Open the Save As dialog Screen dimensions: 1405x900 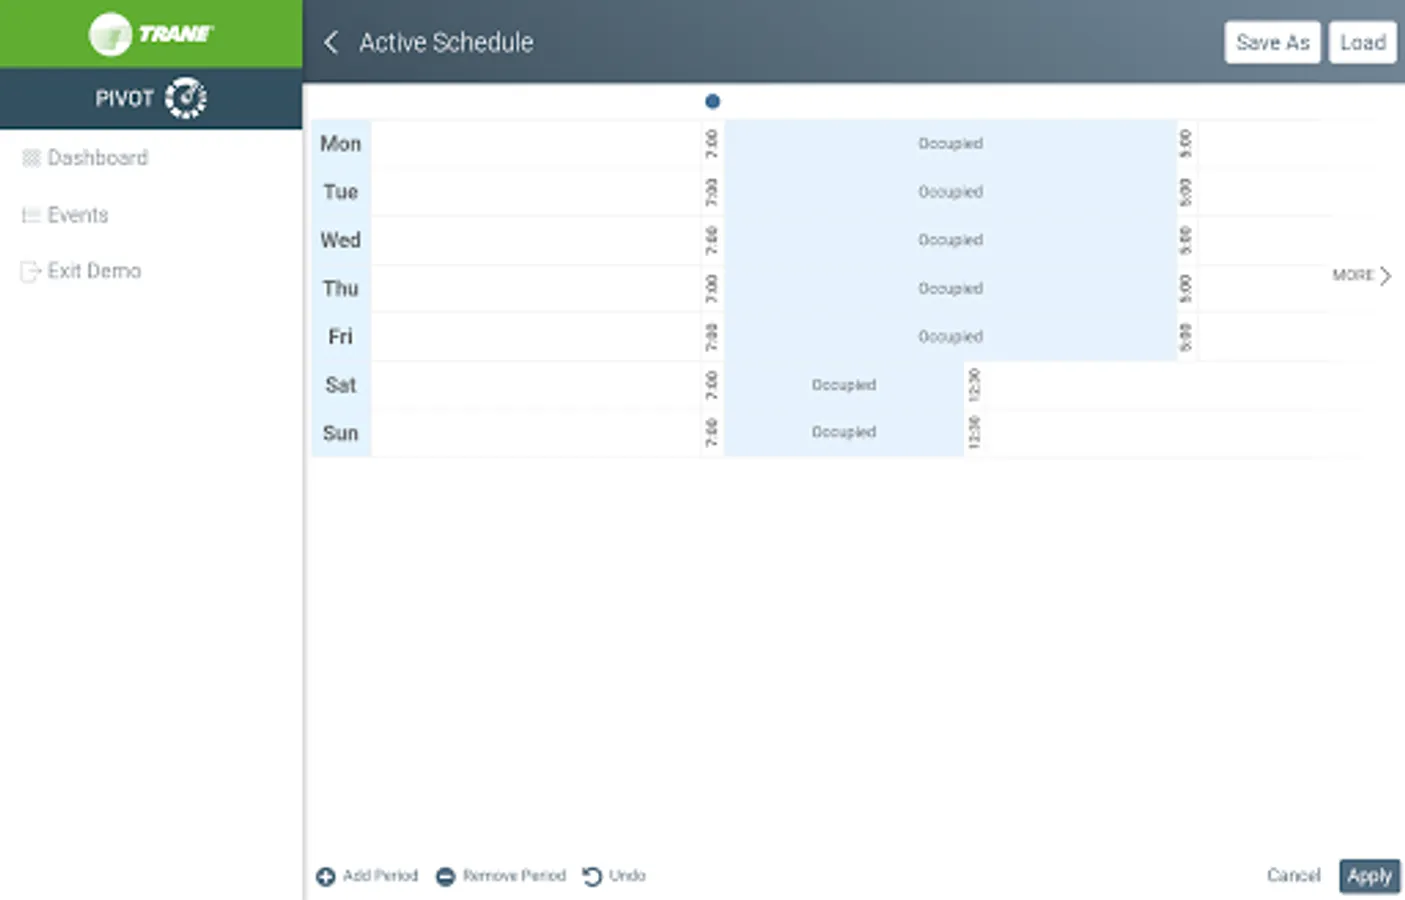[1272, 42]
